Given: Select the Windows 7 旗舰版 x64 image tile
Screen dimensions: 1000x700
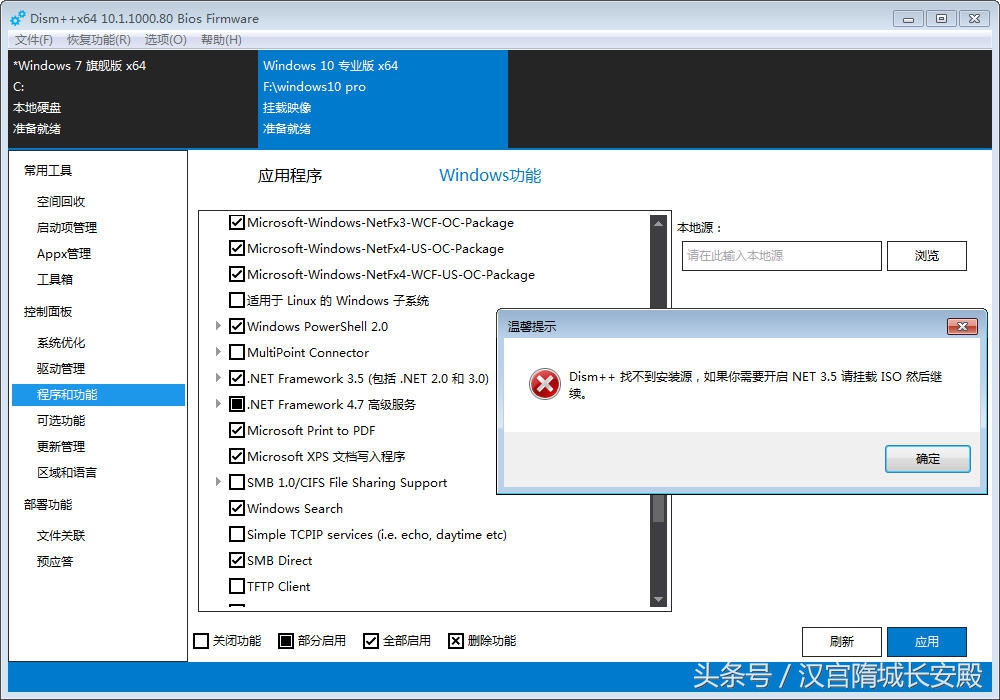Looking at the screenshot, I should [x=133, y=99].
